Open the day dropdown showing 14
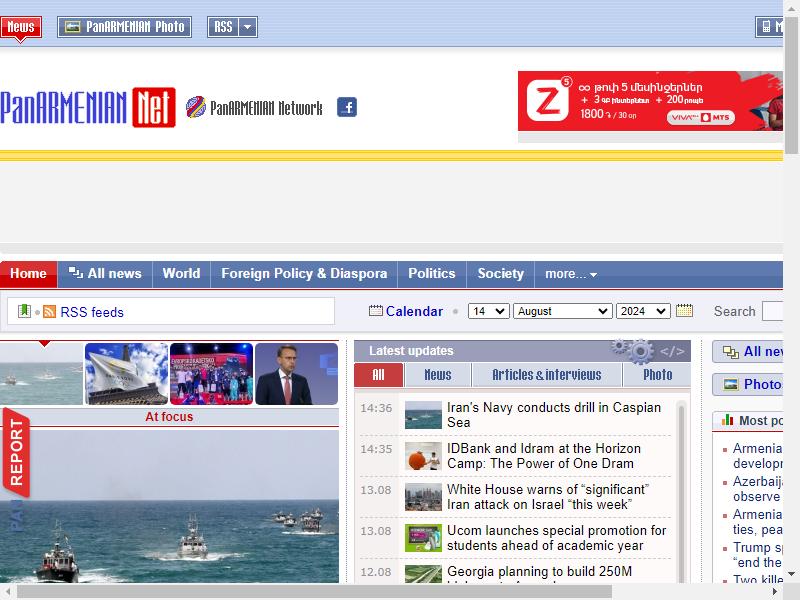Screen dimensions: 800x600 (488, 311)
